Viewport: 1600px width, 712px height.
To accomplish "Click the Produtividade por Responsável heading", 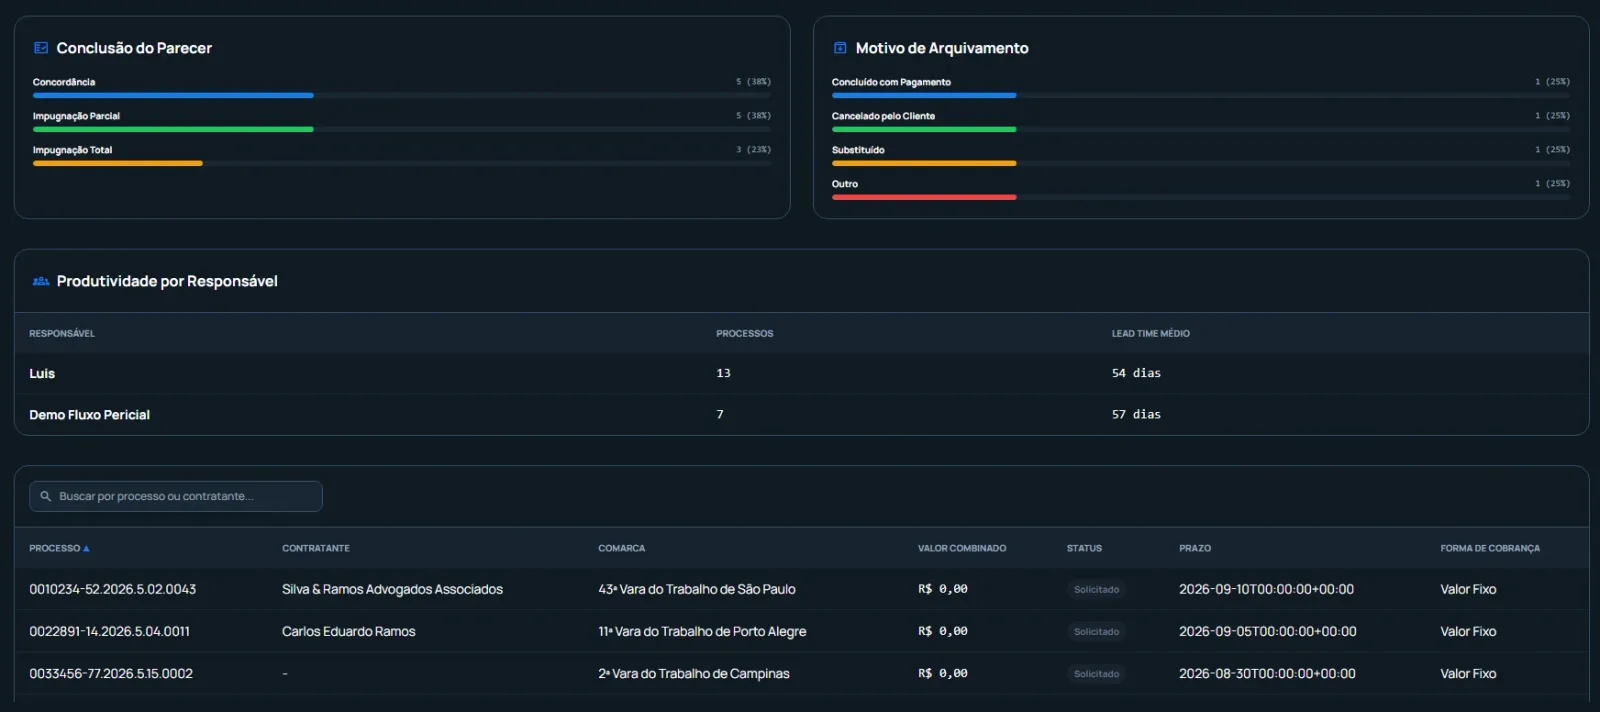I will coord(167,281).
